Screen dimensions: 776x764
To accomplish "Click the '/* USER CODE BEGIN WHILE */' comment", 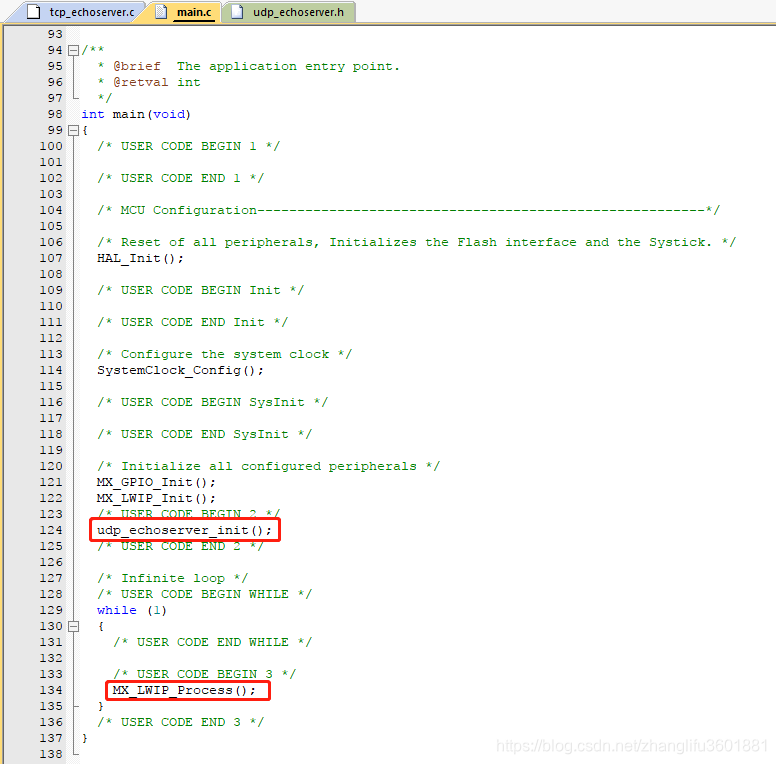I will tap(204, 594).
